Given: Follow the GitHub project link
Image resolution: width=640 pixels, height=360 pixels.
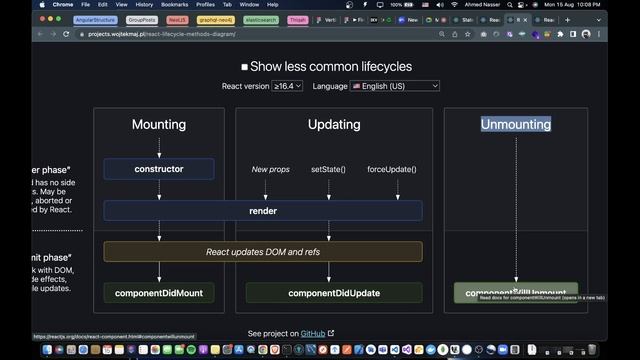Looking at the screenshot, I should coord(313,333).
